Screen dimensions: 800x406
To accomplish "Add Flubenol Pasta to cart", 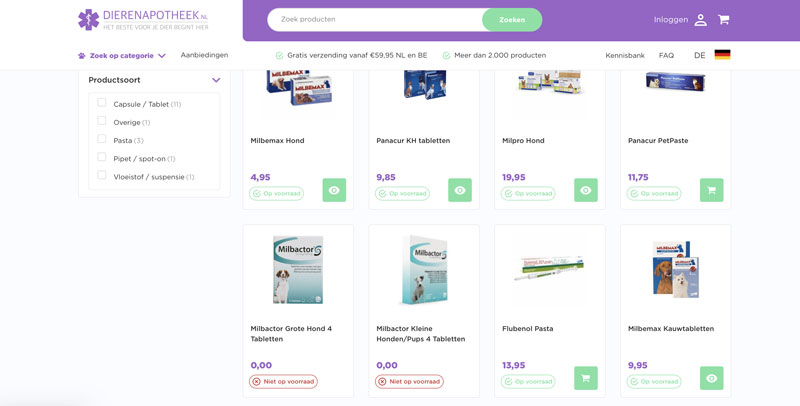I will 586,378.
